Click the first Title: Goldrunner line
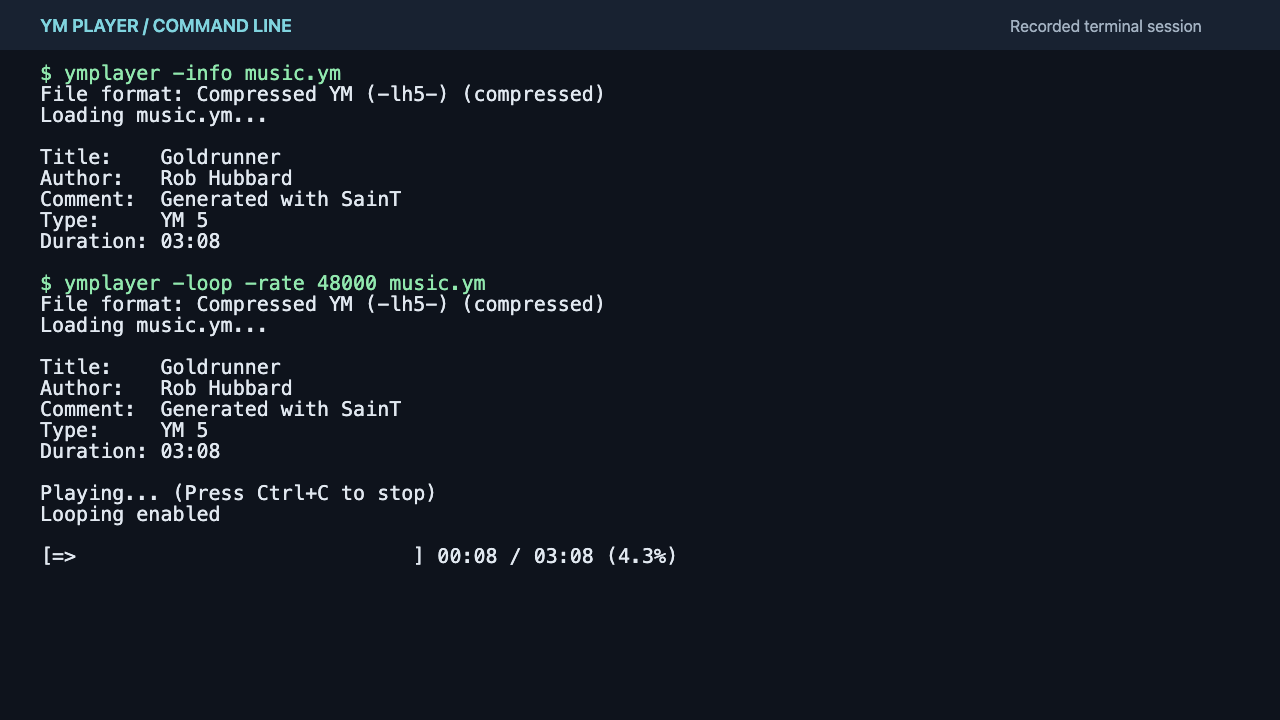Image resolution: width=1280 pixels, height=720 pixels. [160, 157]
